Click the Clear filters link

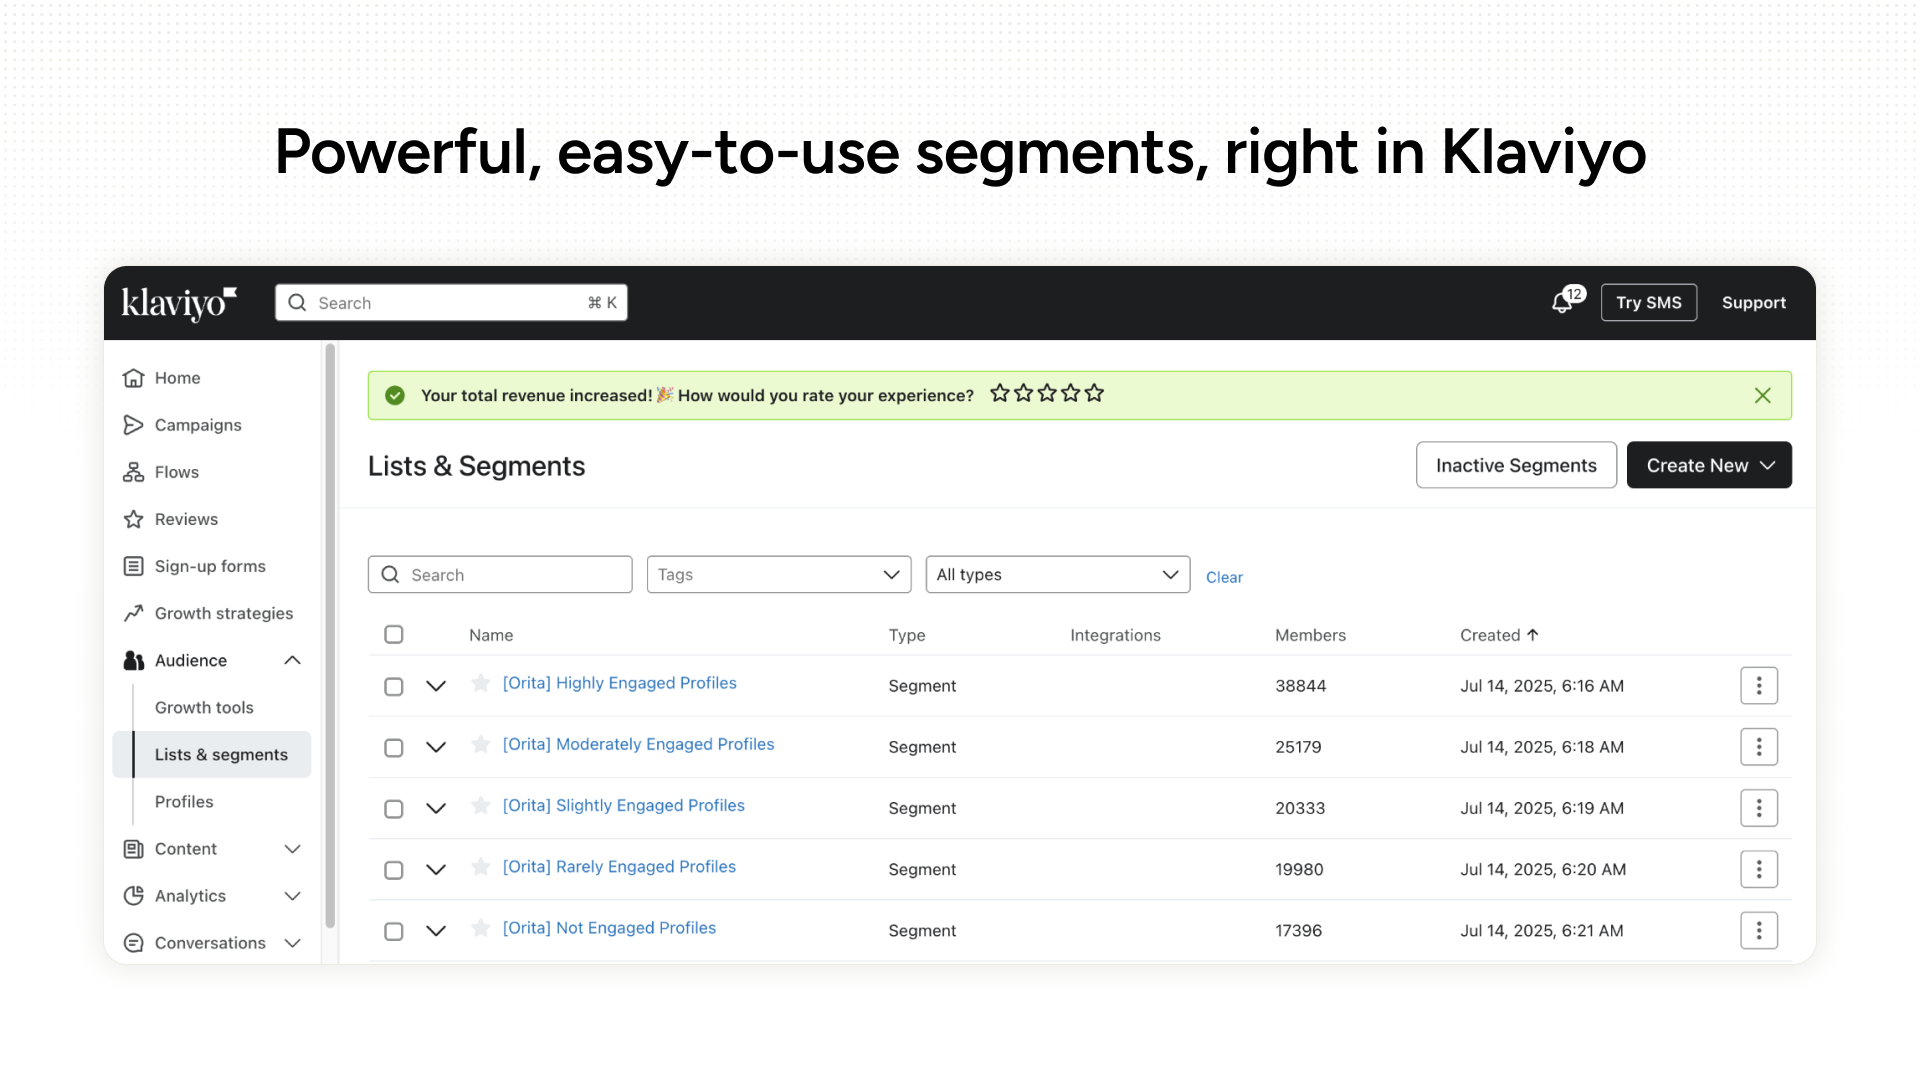pos(1224,577)
